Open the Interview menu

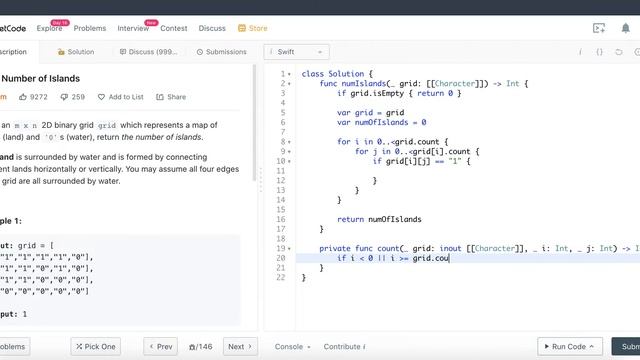(x=133, y=28)
